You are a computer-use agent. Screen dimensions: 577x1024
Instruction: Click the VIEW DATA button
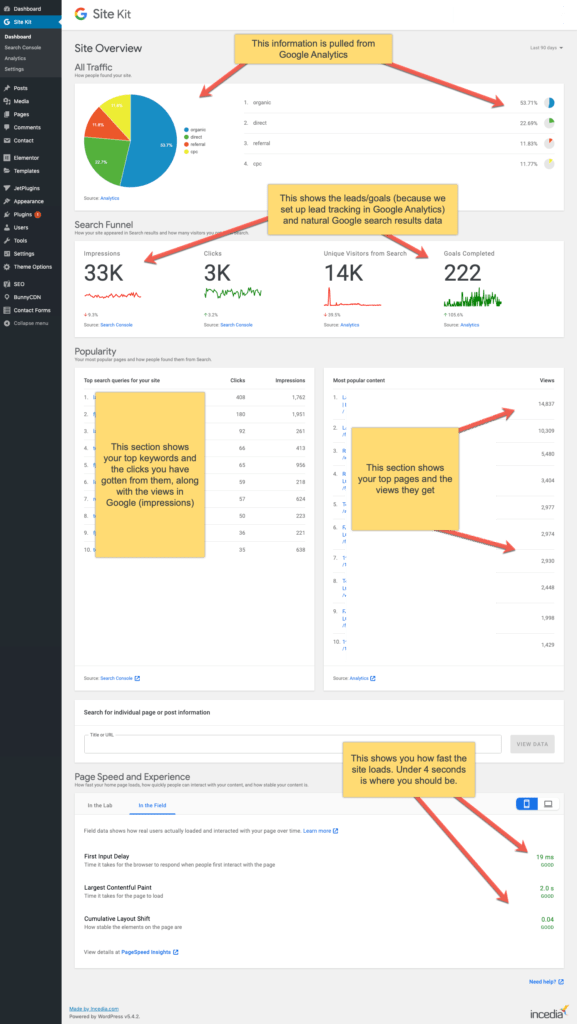point(533,744)
